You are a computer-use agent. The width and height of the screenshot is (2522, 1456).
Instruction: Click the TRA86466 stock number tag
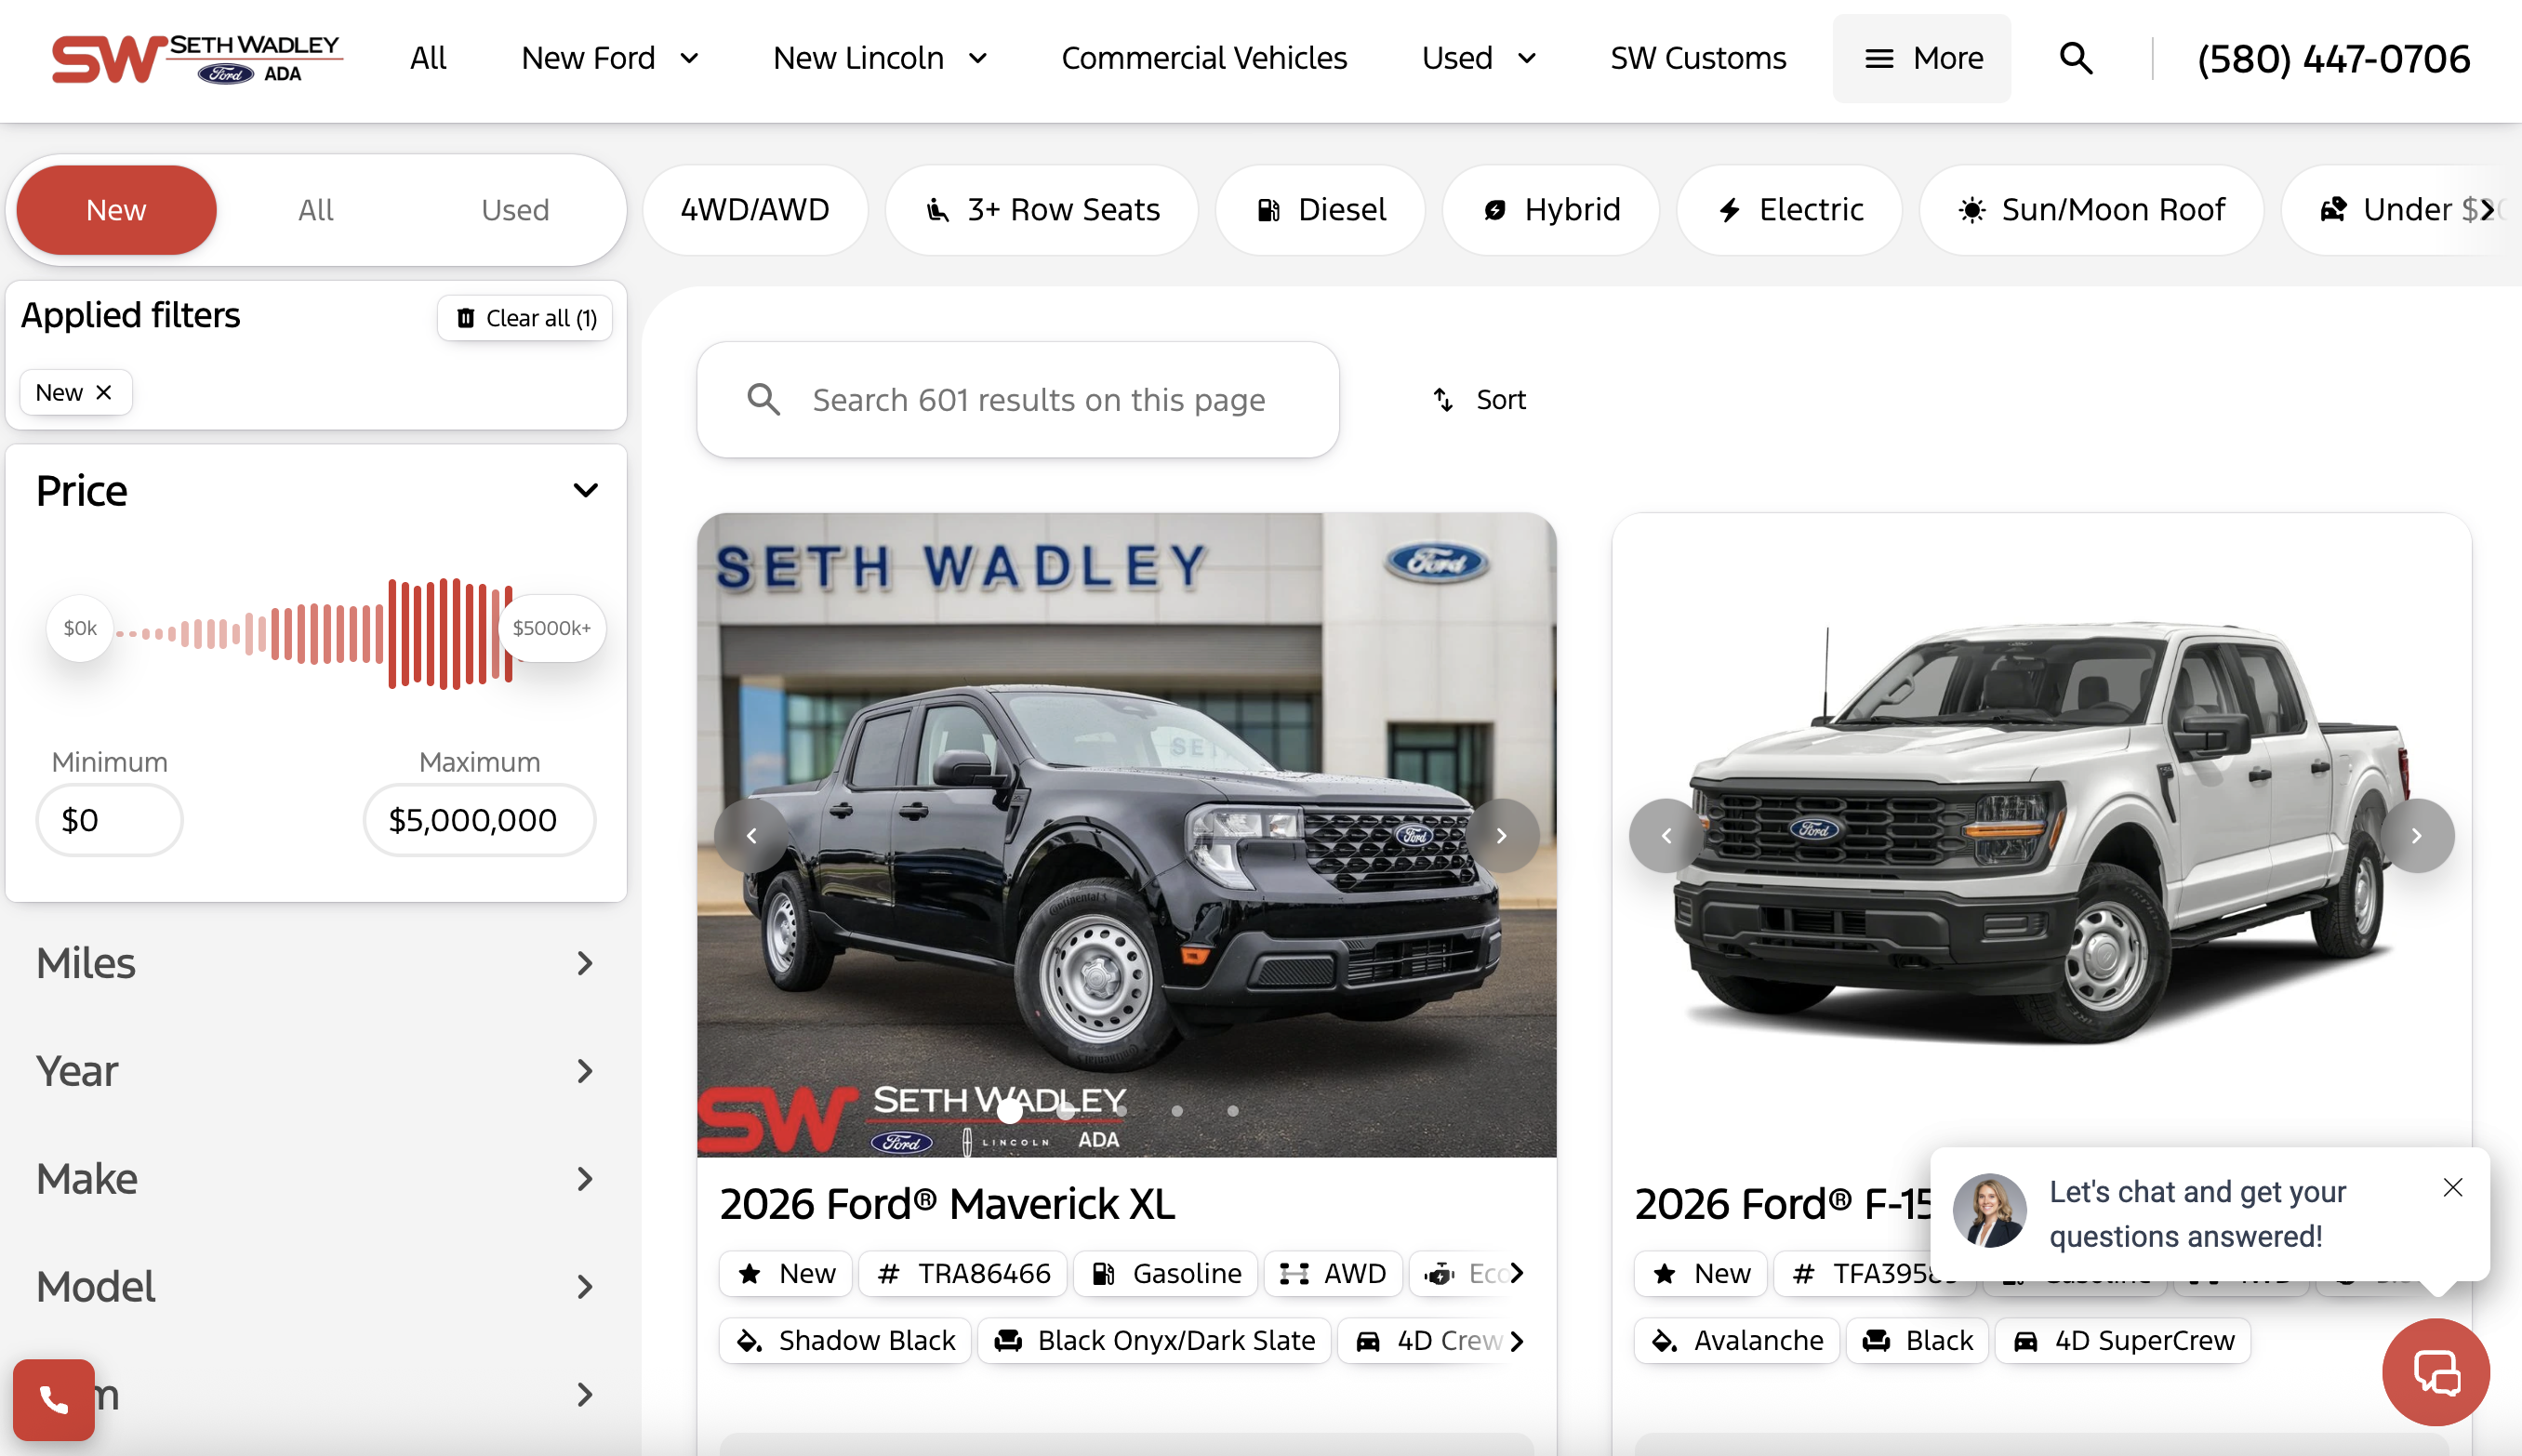[x=964, y=1273]
